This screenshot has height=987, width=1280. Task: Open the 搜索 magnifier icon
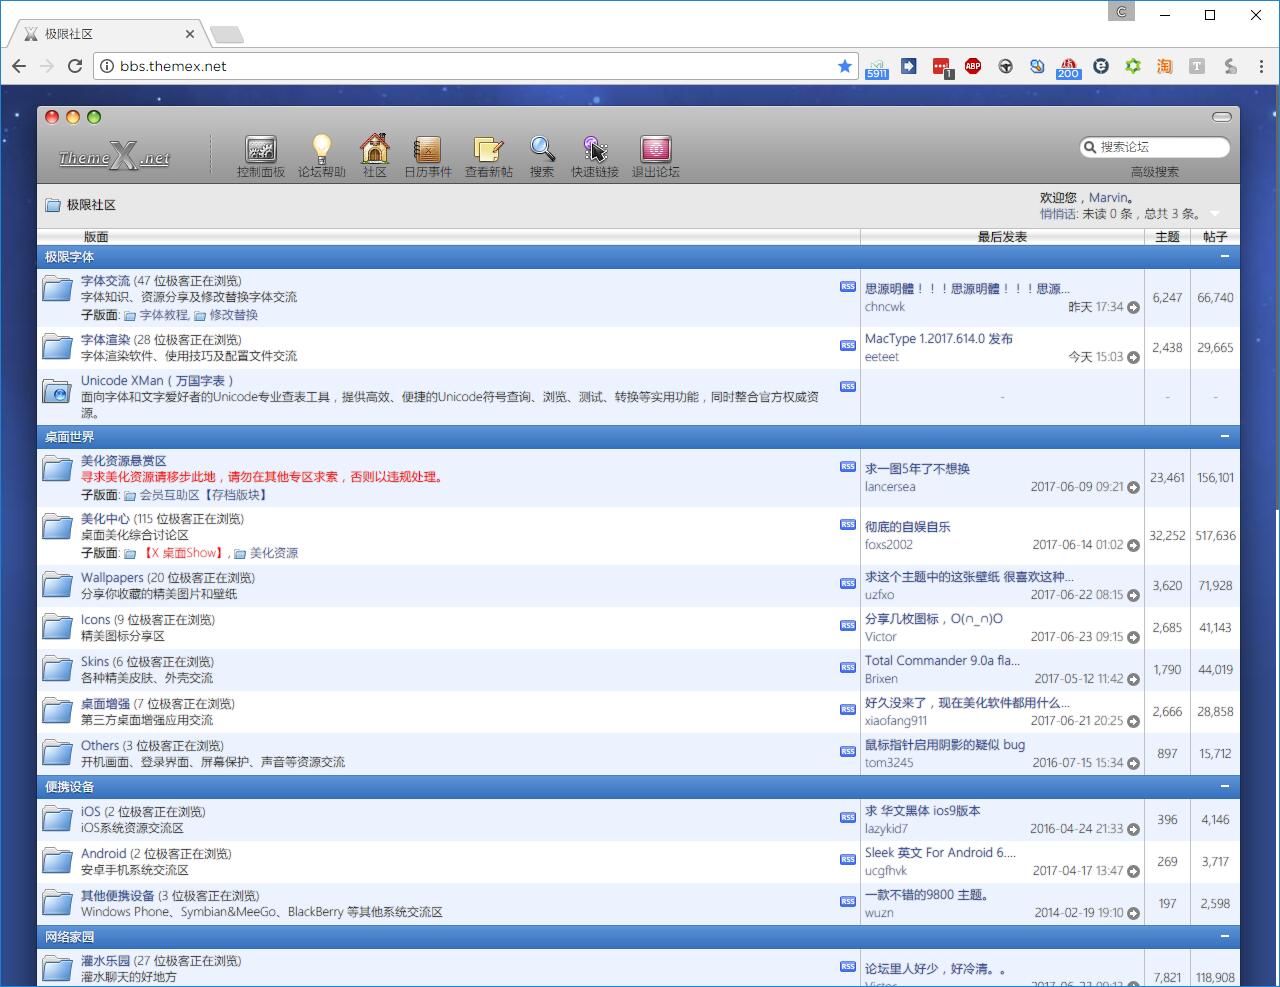542,156
